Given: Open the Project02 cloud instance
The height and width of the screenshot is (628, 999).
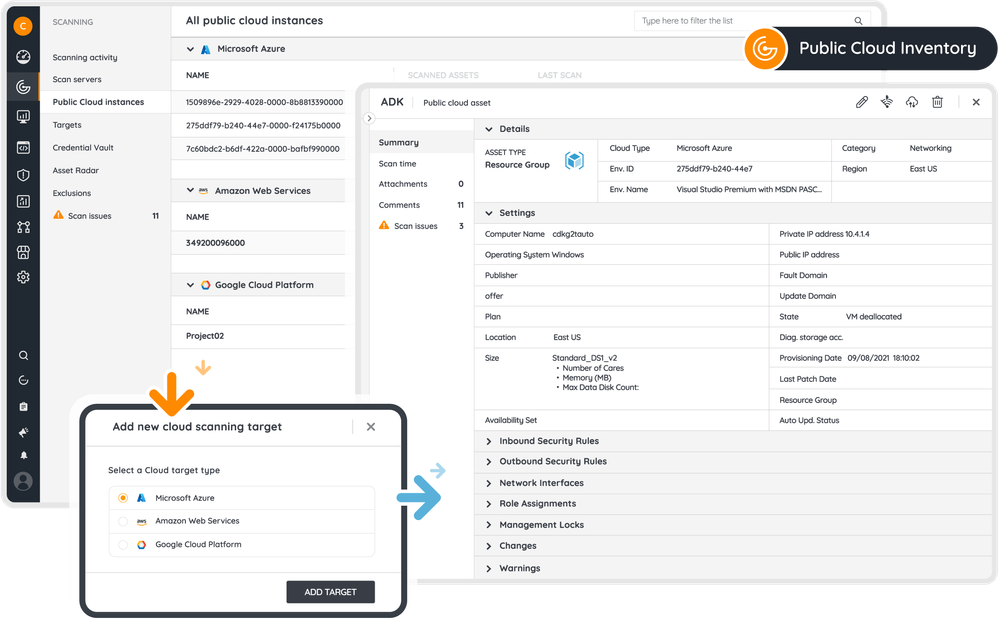Looking at the screenshot, I should [x=205, y=336].
